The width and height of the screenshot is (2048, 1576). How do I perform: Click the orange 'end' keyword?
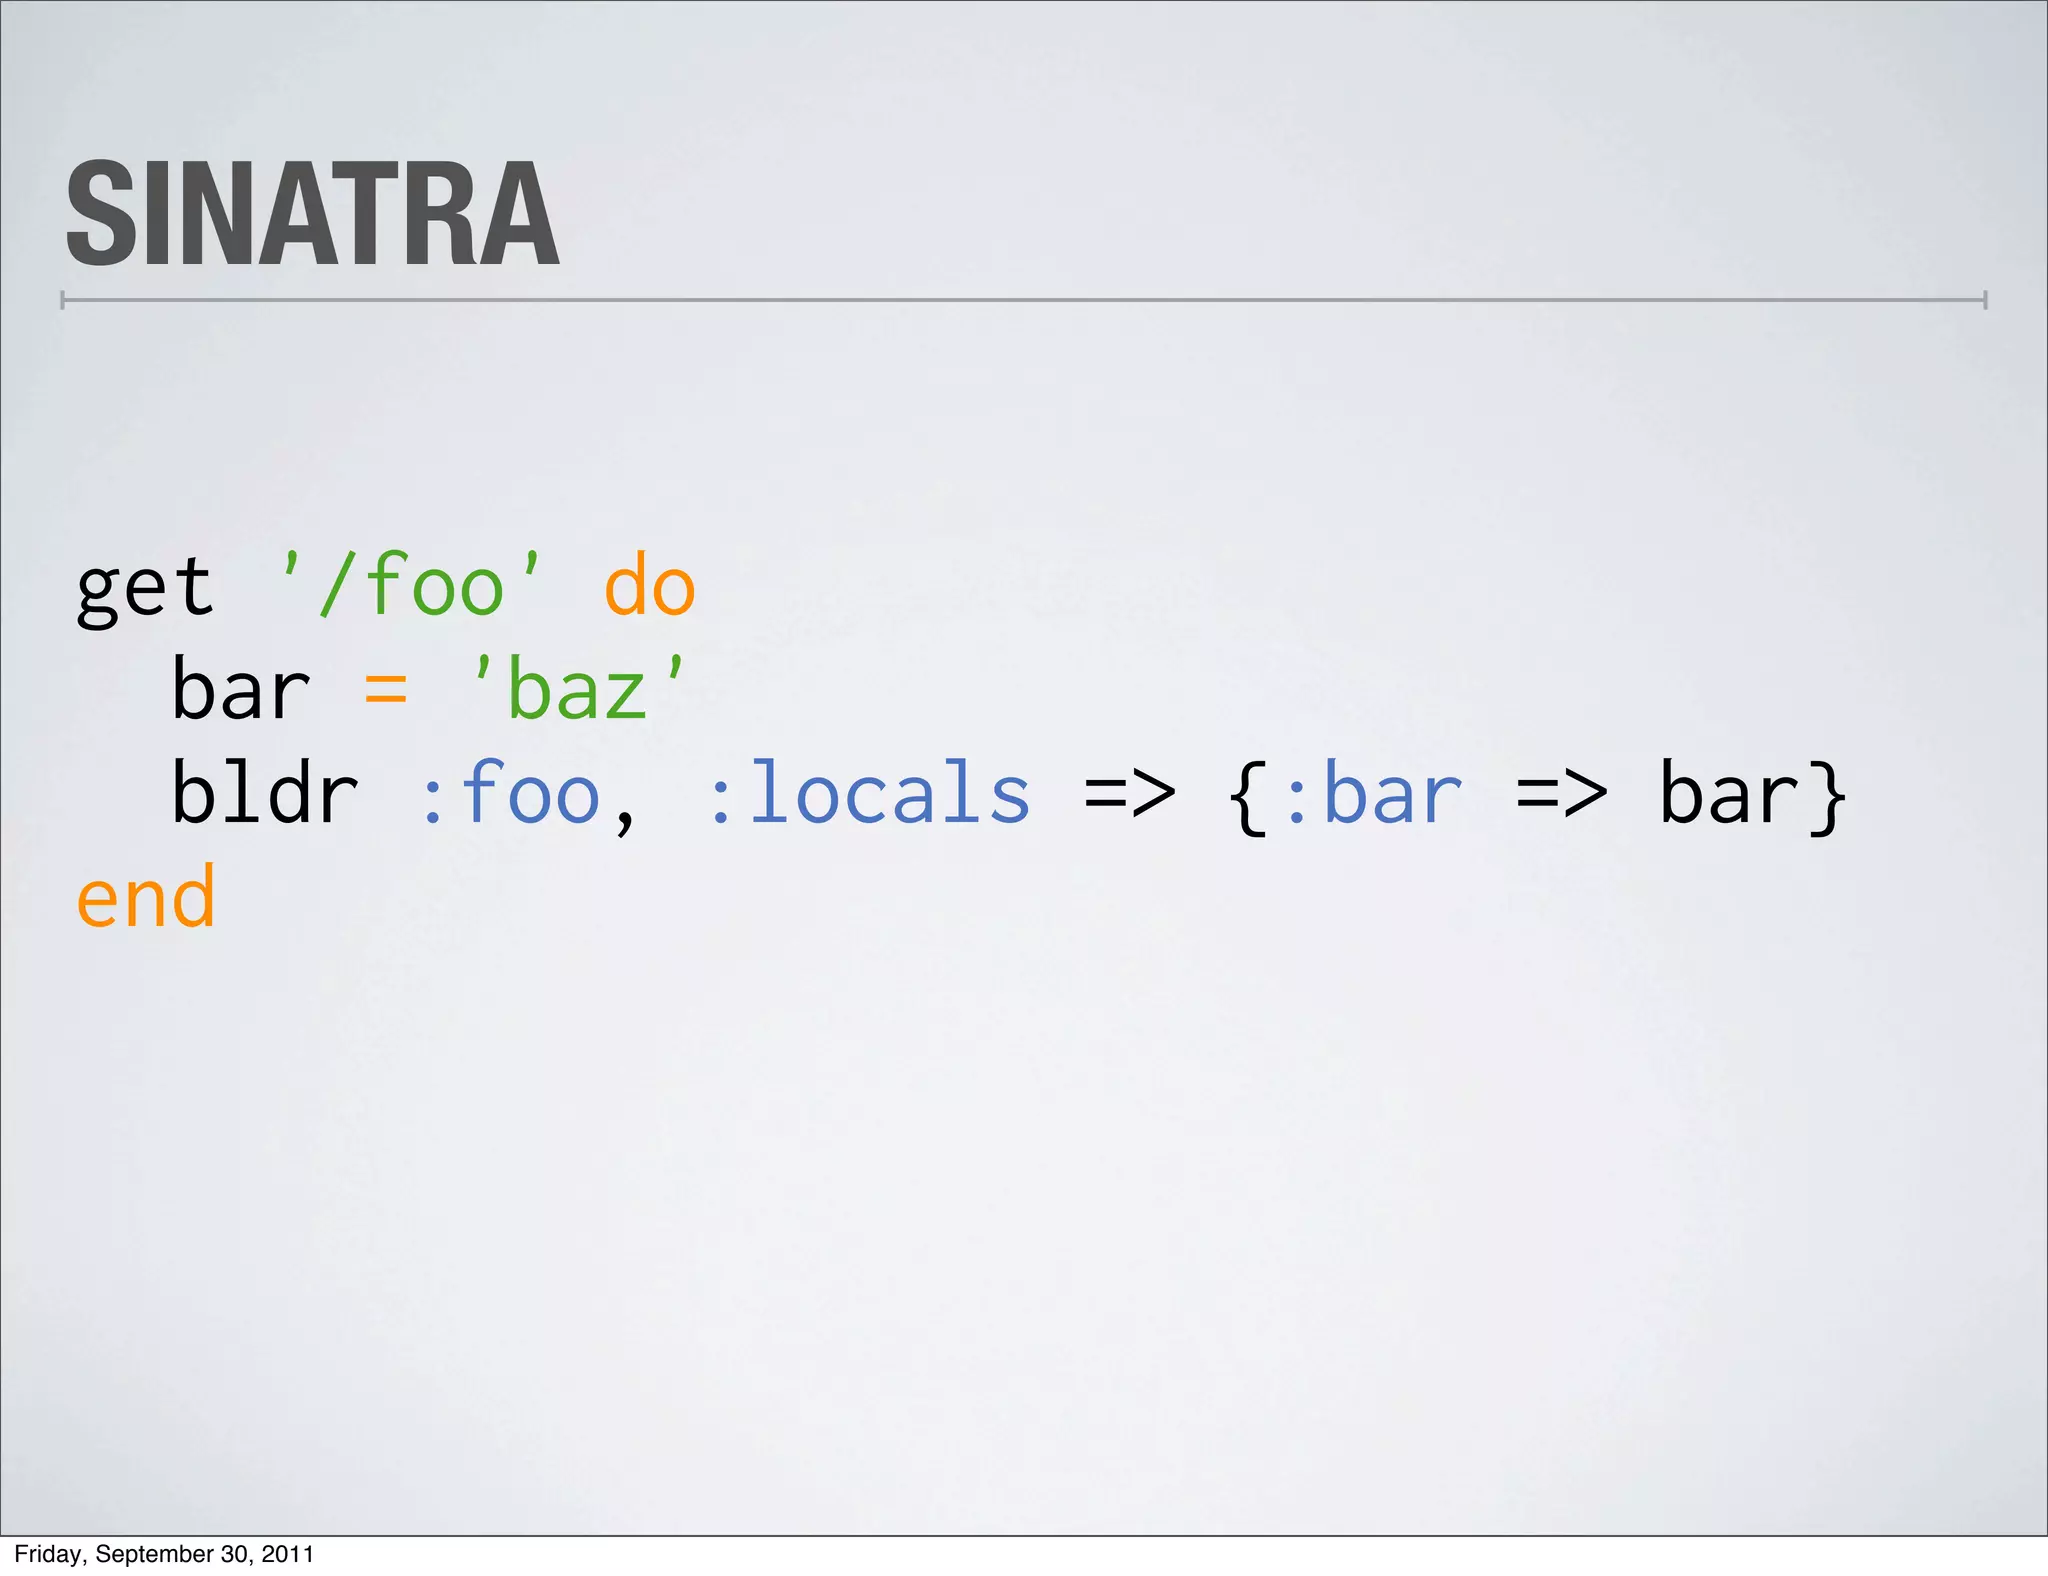click(x=146, y=896)
